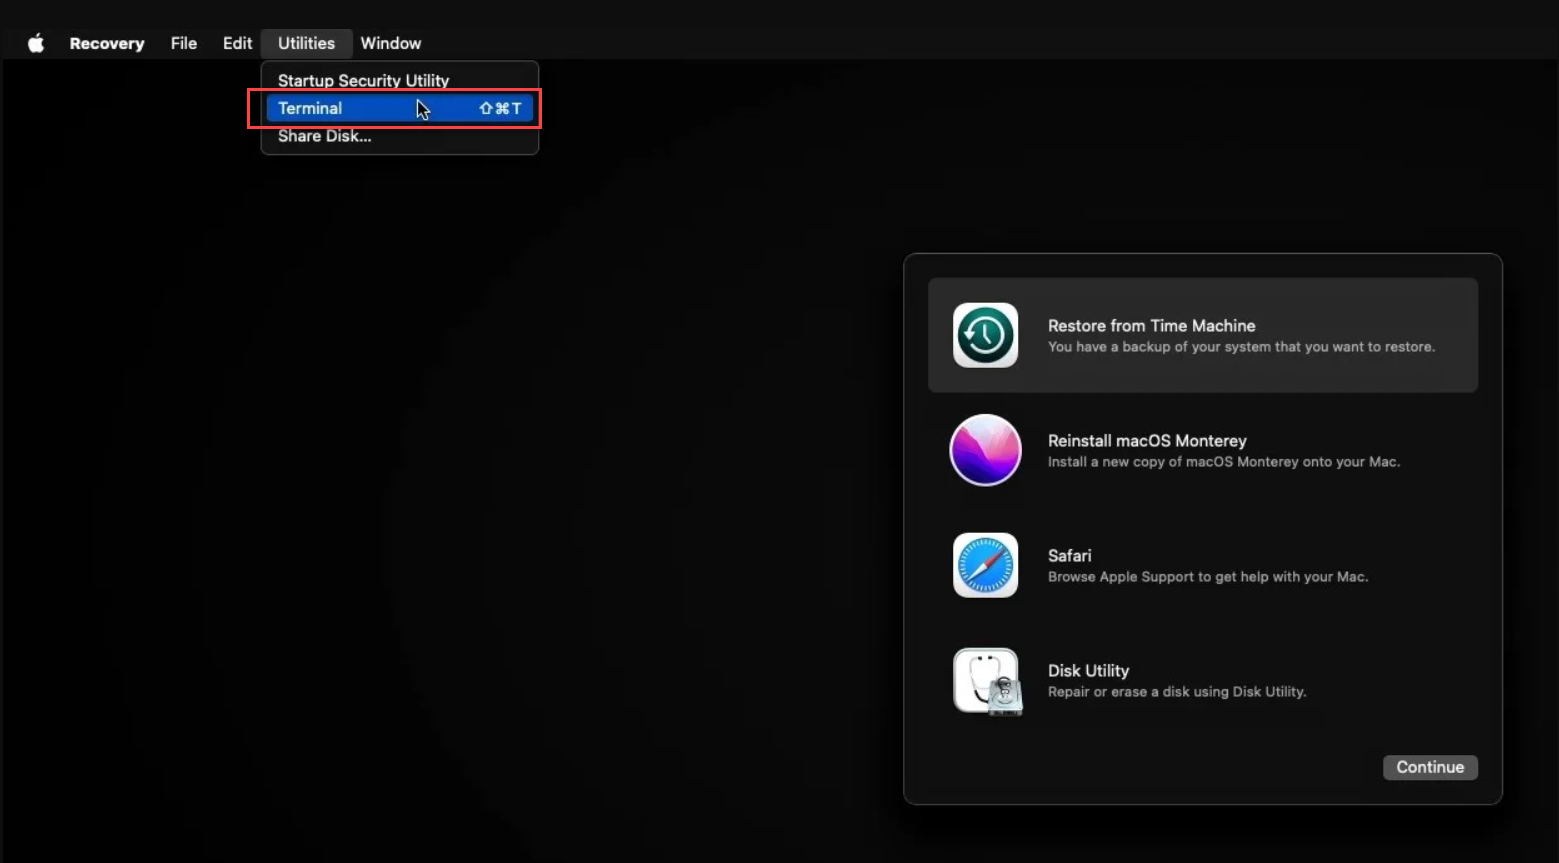Viewport: 1559px width, 863px height.
Task: Open the Apple menu logo
Action: pos(36,43)
